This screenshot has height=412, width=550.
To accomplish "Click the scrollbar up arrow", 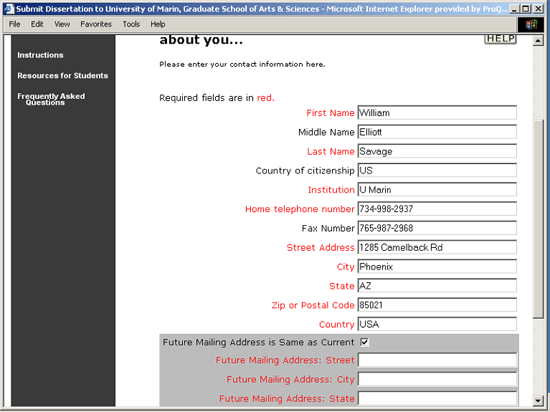I will [x=538, y=41].
